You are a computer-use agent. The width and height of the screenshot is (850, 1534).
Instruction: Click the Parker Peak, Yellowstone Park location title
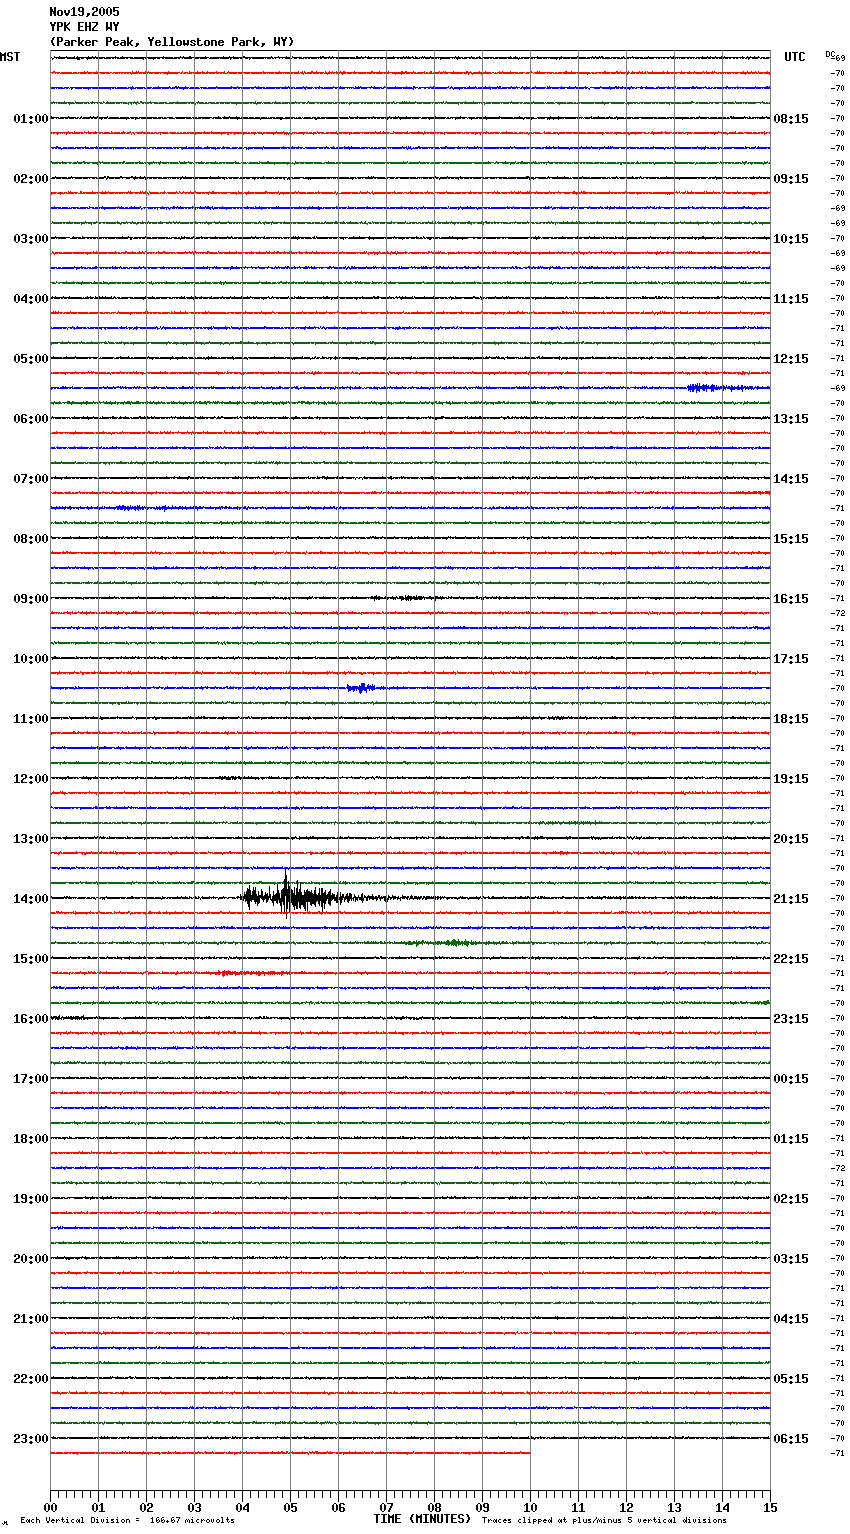(171, 42)
